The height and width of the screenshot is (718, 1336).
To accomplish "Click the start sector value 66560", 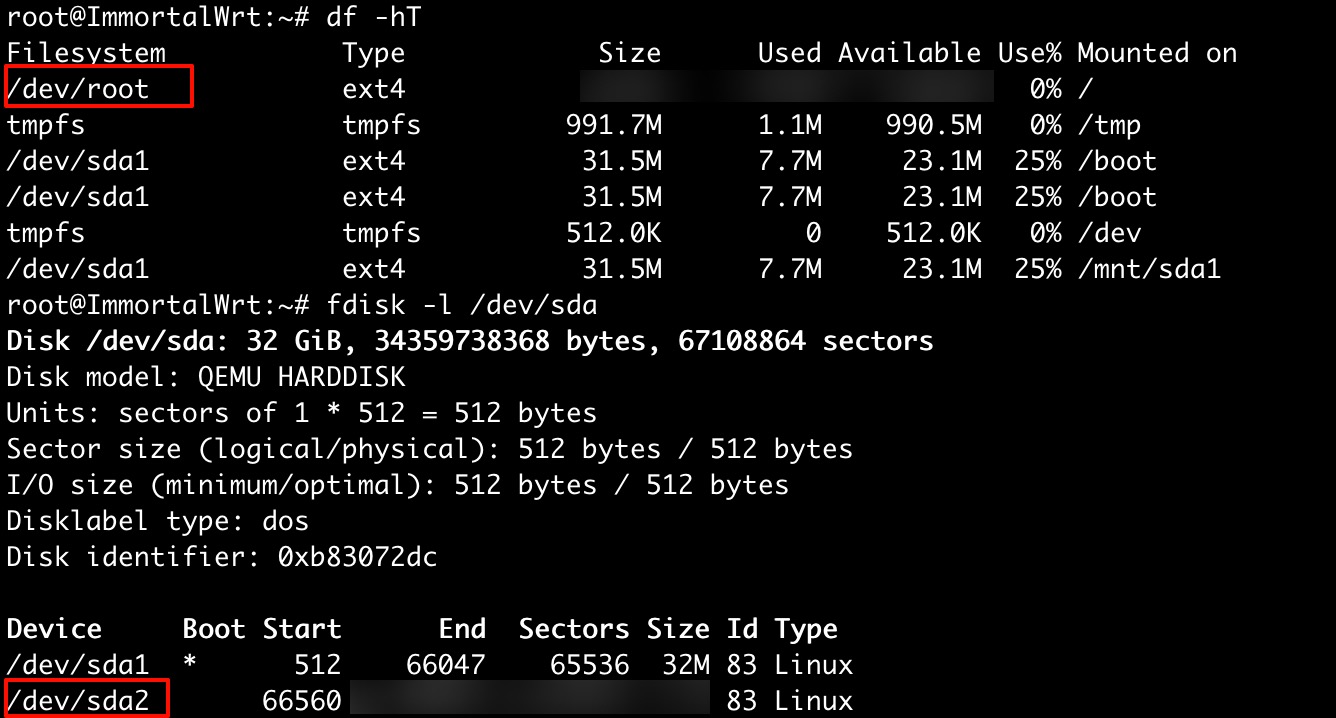I will point(302,701).
